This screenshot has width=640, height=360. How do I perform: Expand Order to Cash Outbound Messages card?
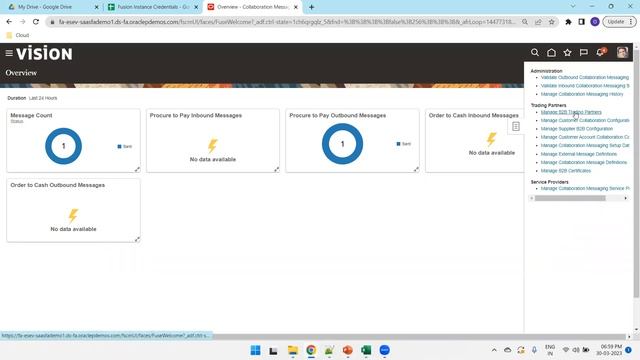(137, 239)
